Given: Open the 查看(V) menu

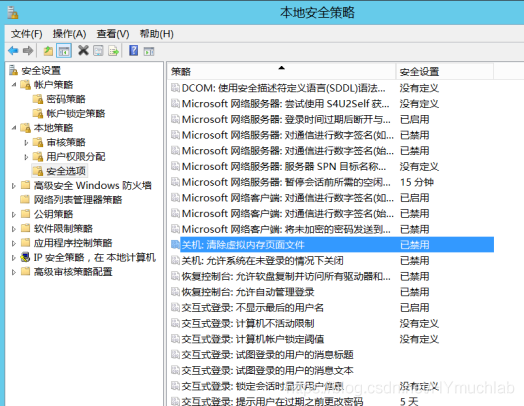Looking at the screenshot, I should (113, 34).
